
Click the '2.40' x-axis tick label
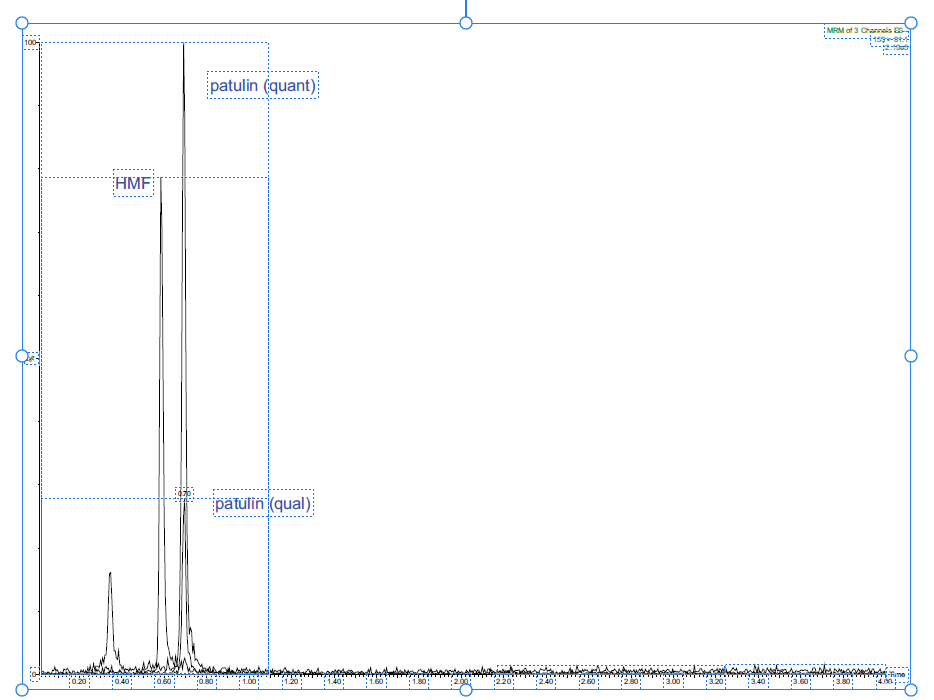[546, 682]
